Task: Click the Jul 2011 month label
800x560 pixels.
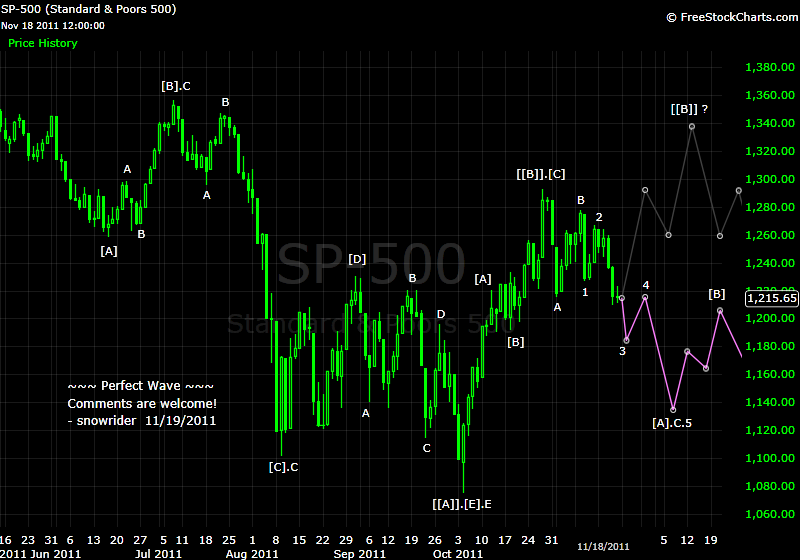Action: point(158,554)
